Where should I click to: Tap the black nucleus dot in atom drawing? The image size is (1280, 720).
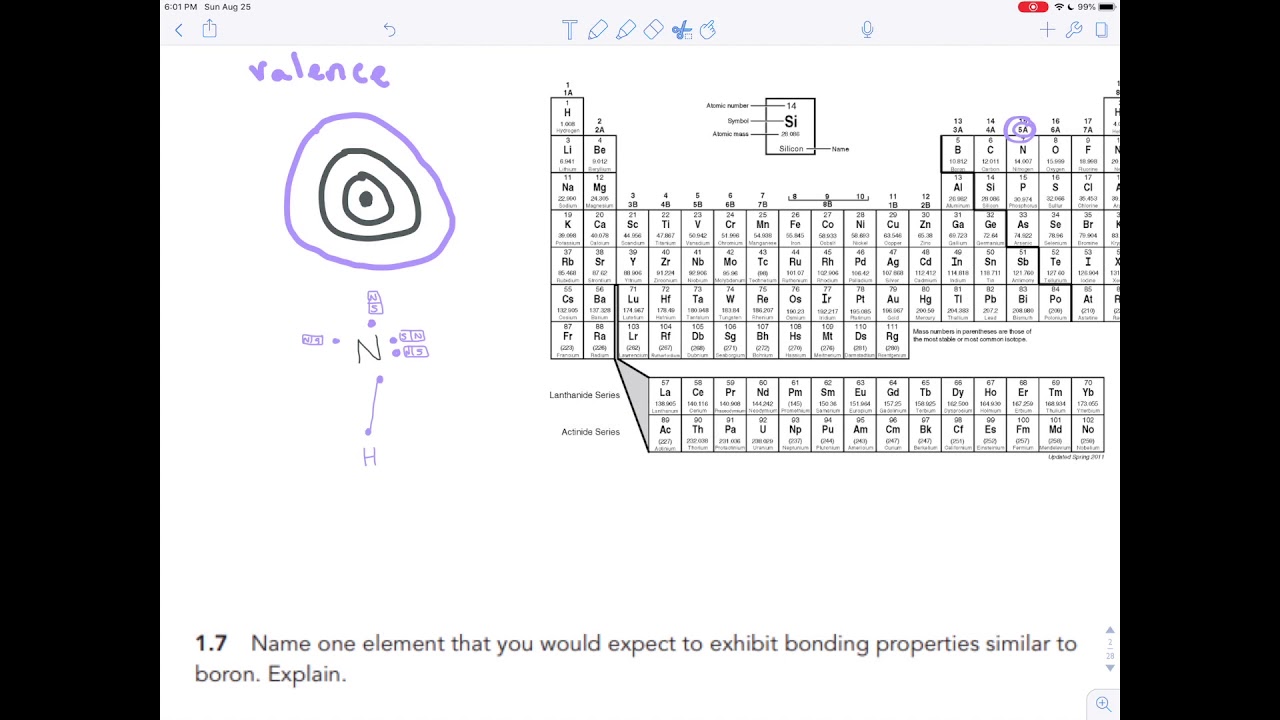[x=366, y=200]
